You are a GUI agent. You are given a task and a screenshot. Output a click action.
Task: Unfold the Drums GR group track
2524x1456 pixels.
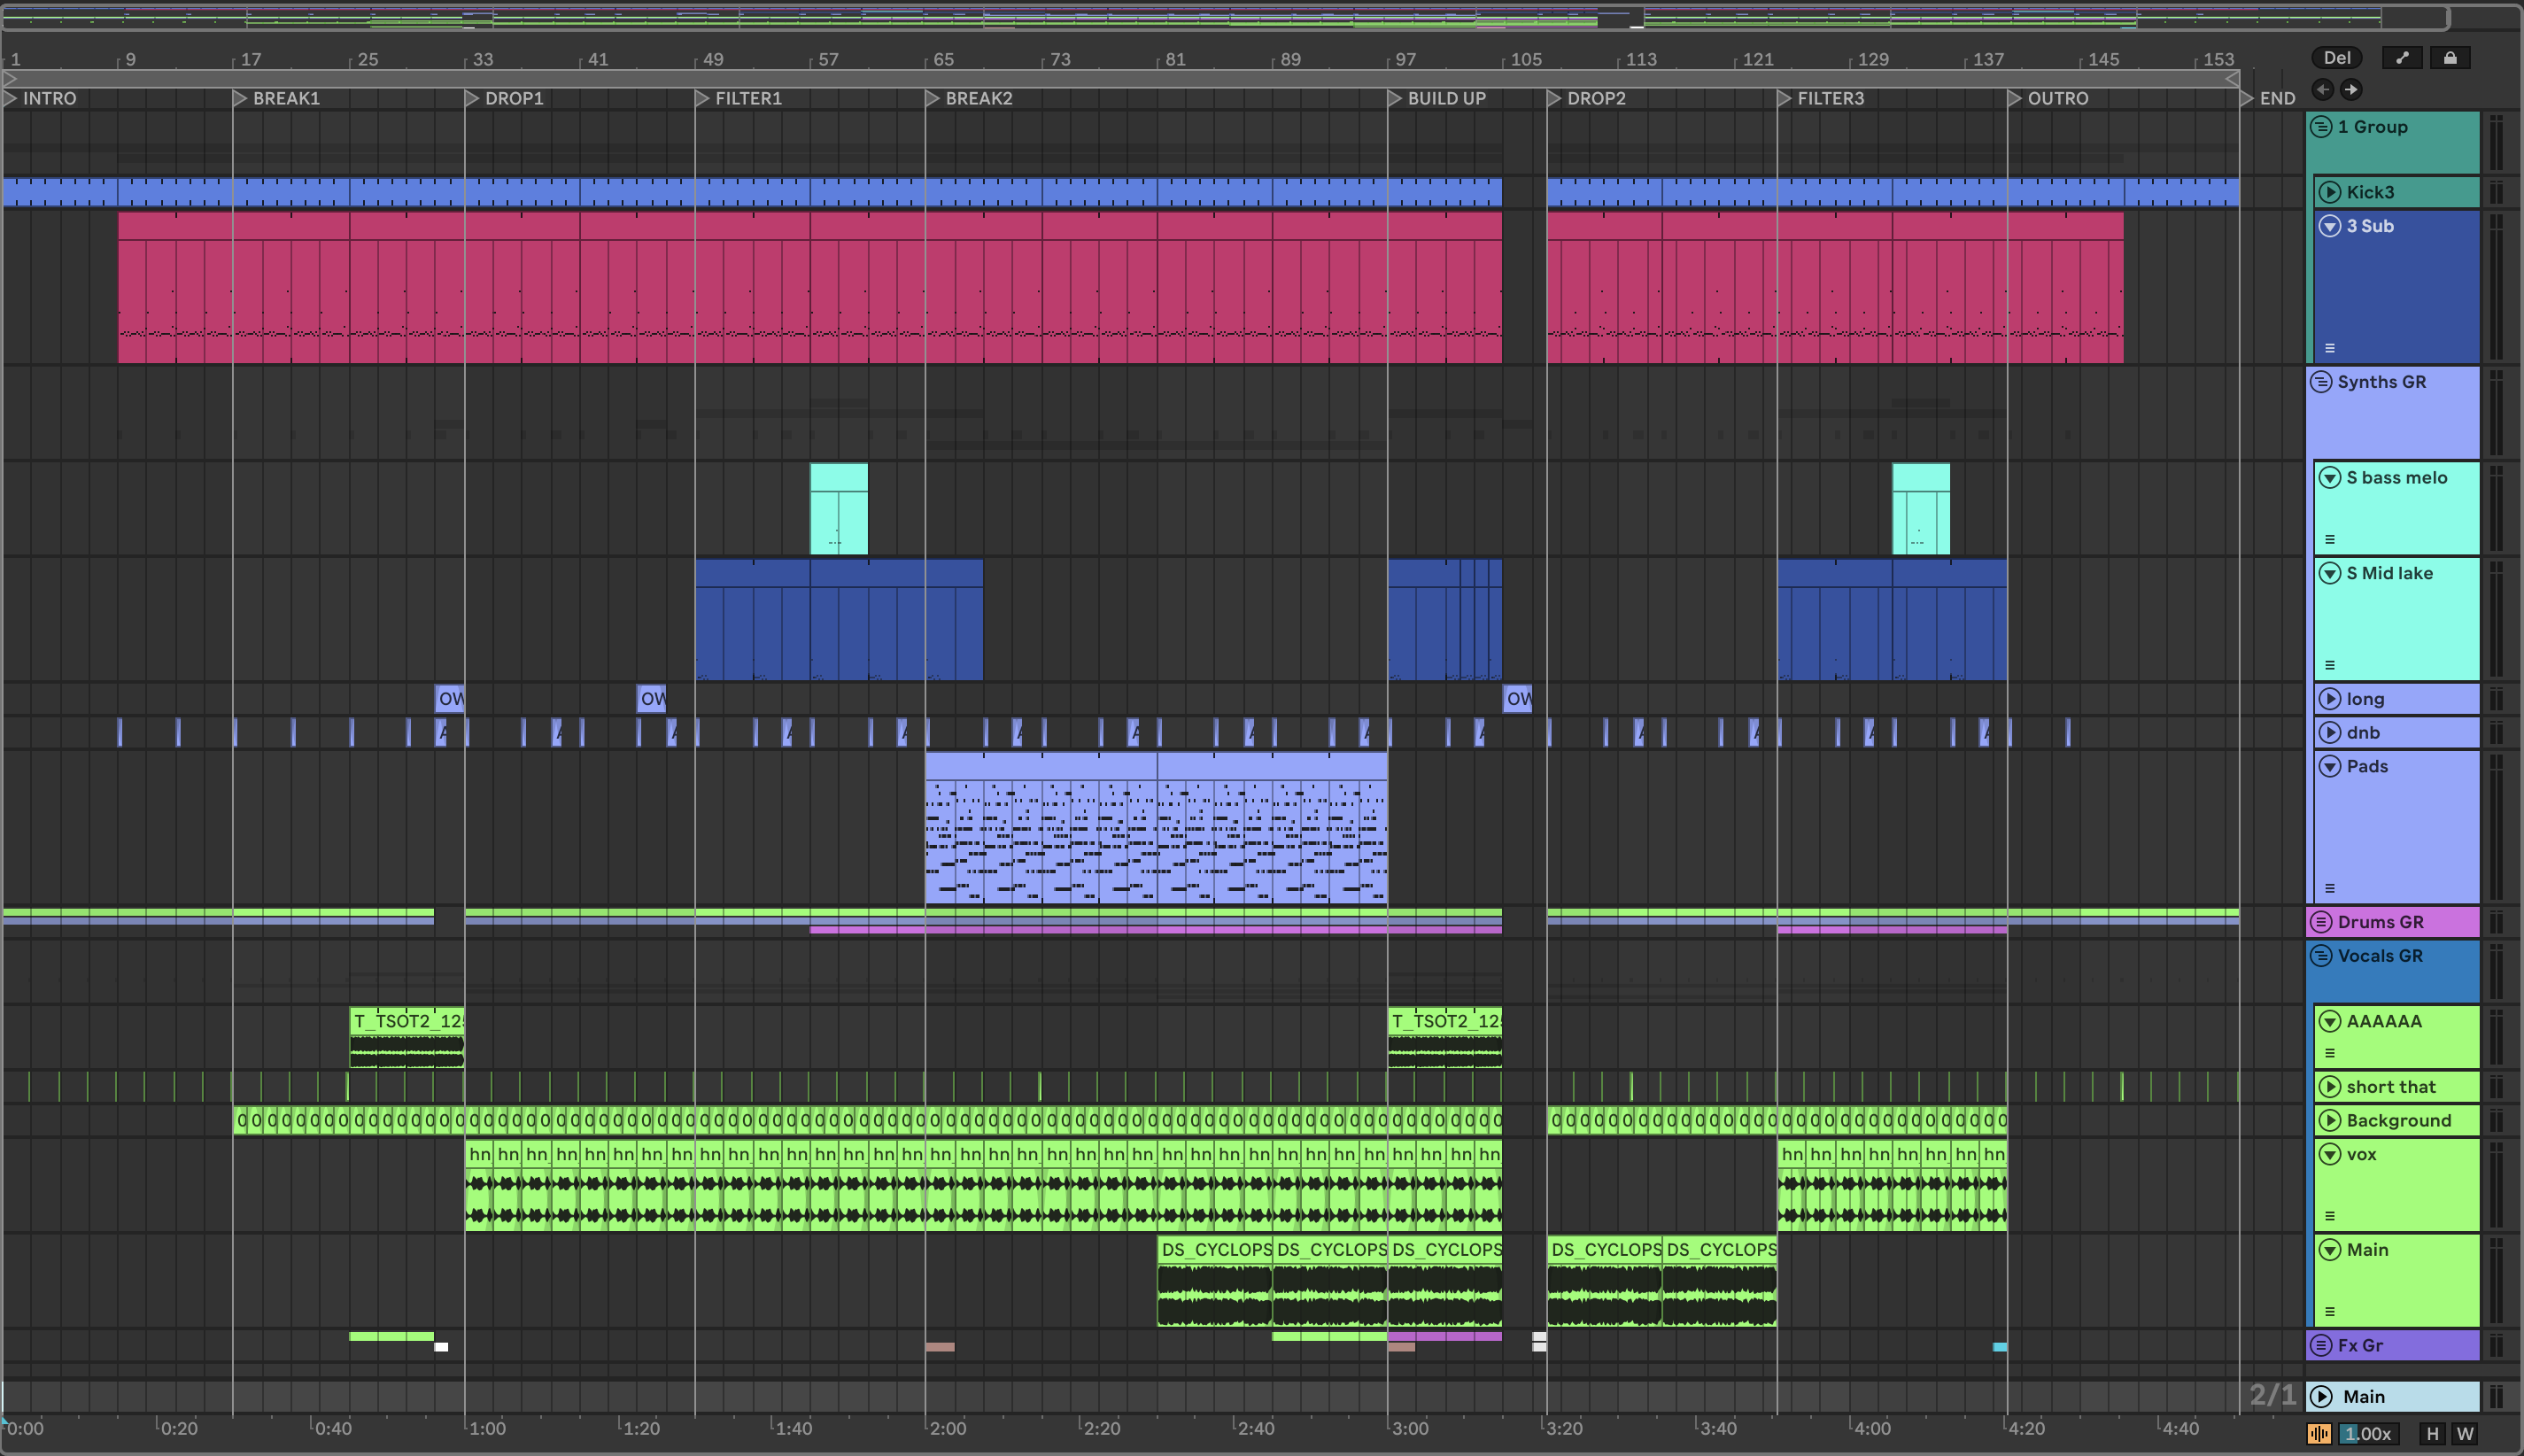(2322, 922)
